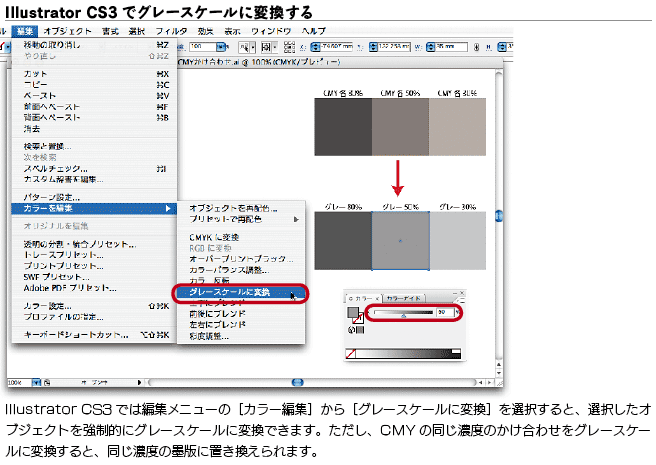This screenshot has height=465, width=656.
Task: Open the status bar popup arrow
Action: click(x=139, y=383)
